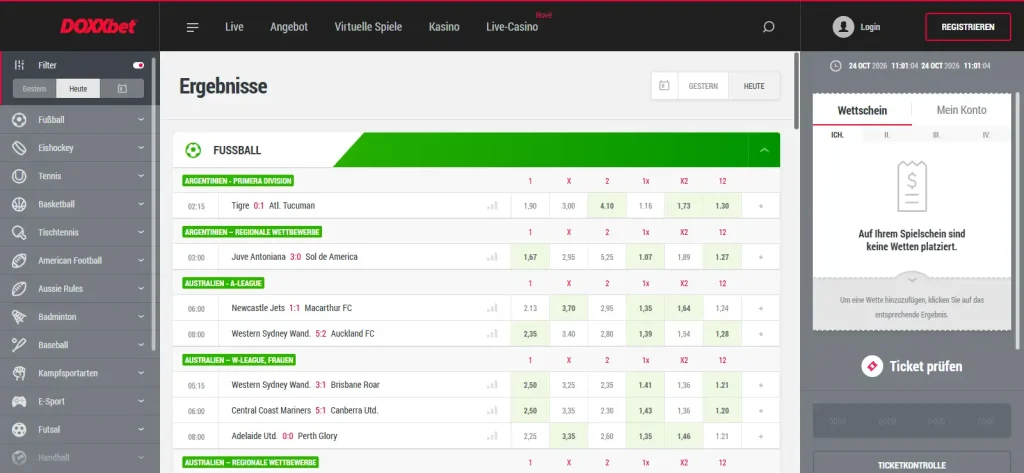Viewport: 1024px width, 473px height.
Task: Open the Kasino menu item
Action: [444, 27]
